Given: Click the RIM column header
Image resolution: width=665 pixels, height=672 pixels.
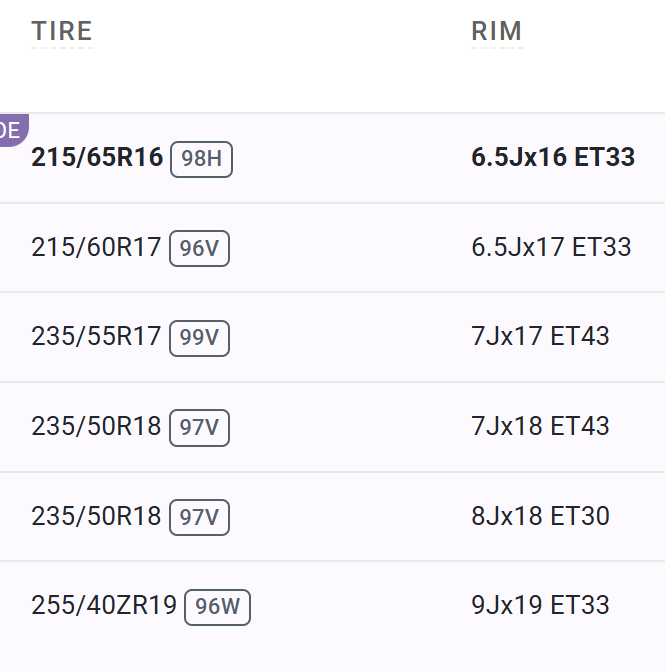Looking at the screenshot, I should [x=496, y=32].
